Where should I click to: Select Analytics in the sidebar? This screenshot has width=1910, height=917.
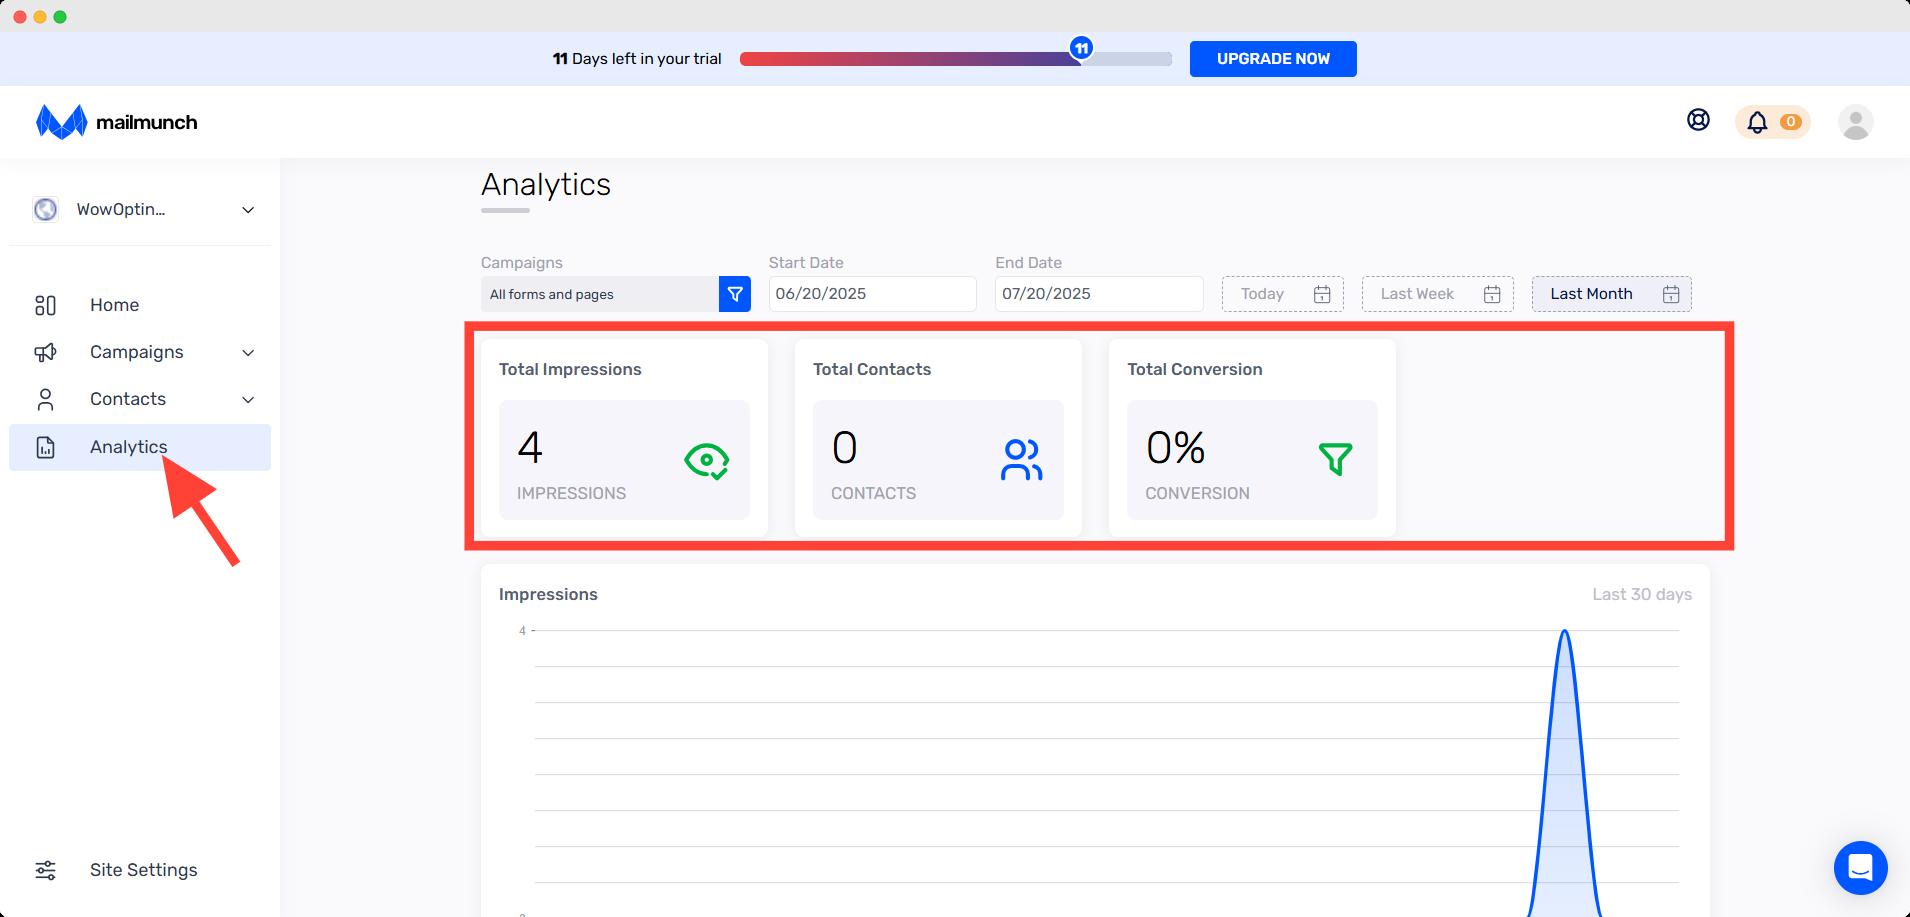140,447
